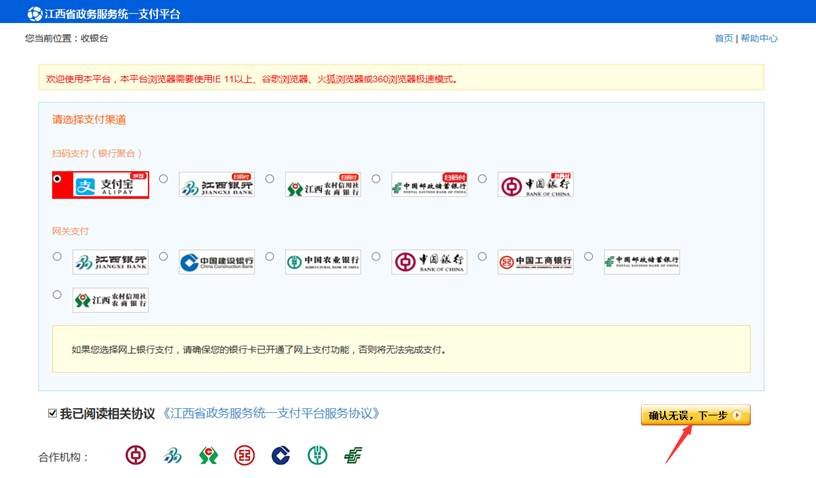Select Jiangxi Rural Credit gateway radio button
Screen dimensions: 816x478
click(x=57, y=294)
